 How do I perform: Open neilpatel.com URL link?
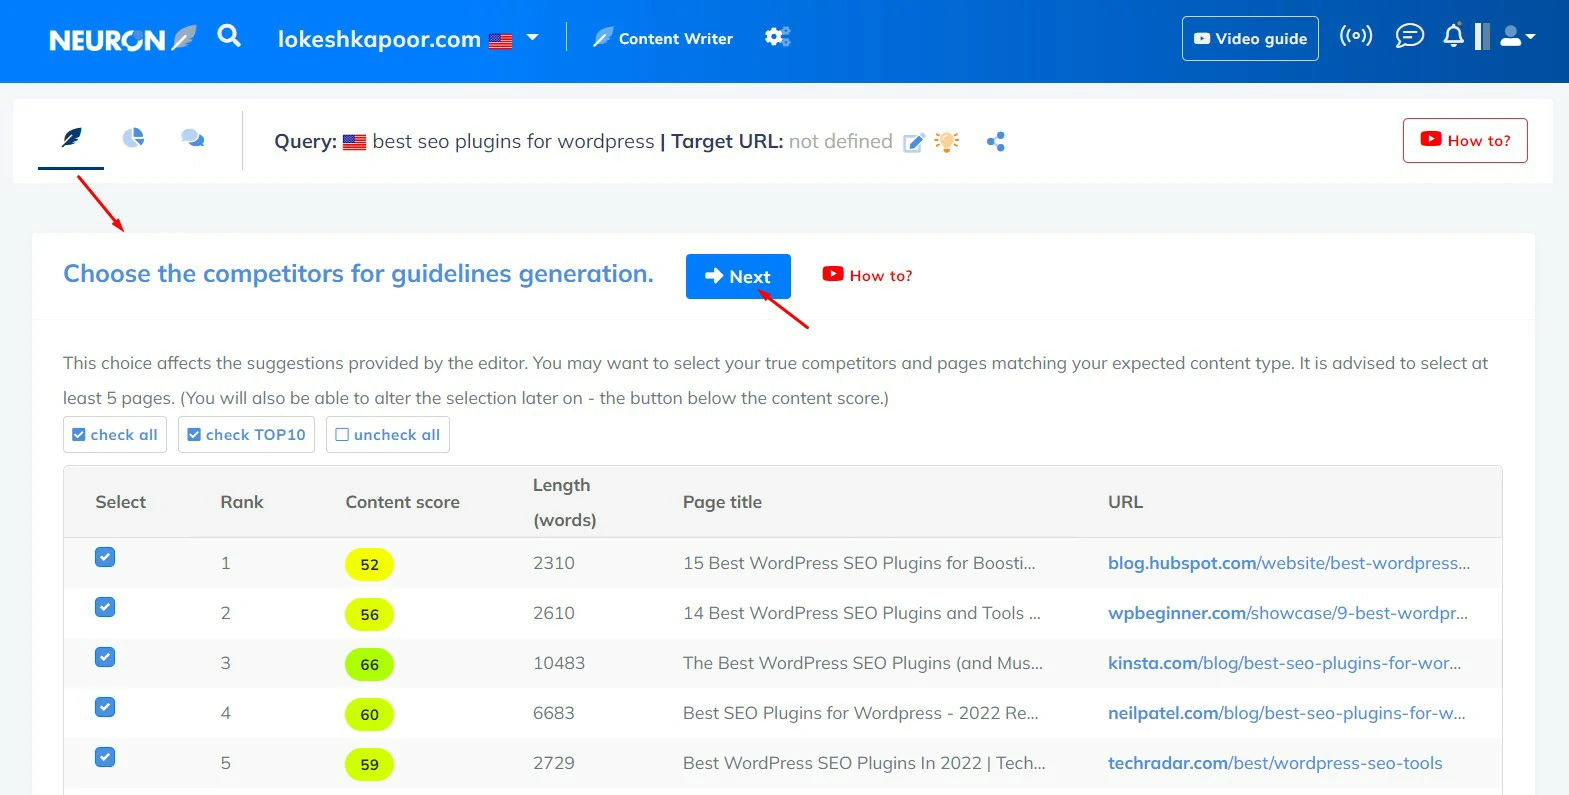(1287, 713)
